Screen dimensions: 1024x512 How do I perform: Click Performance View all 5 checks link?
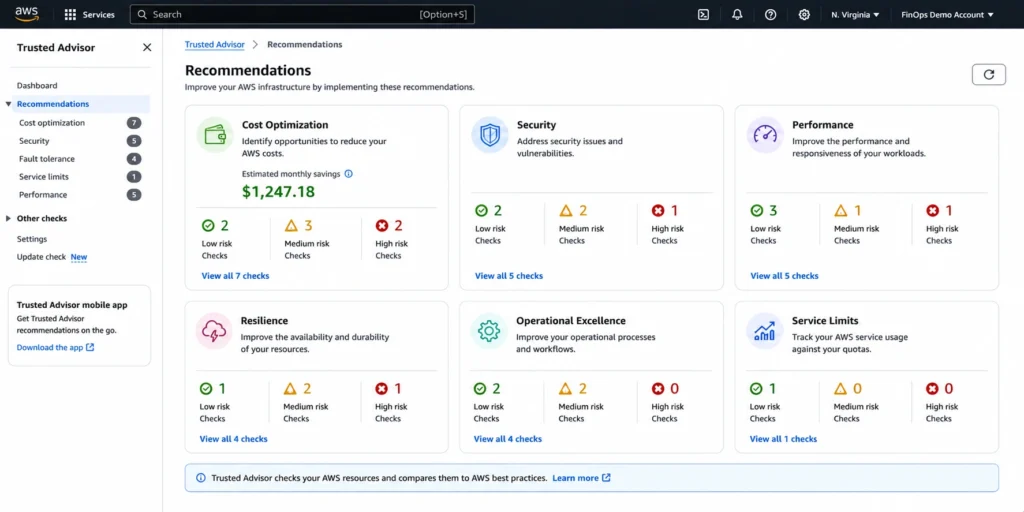(x=784, y=276)
